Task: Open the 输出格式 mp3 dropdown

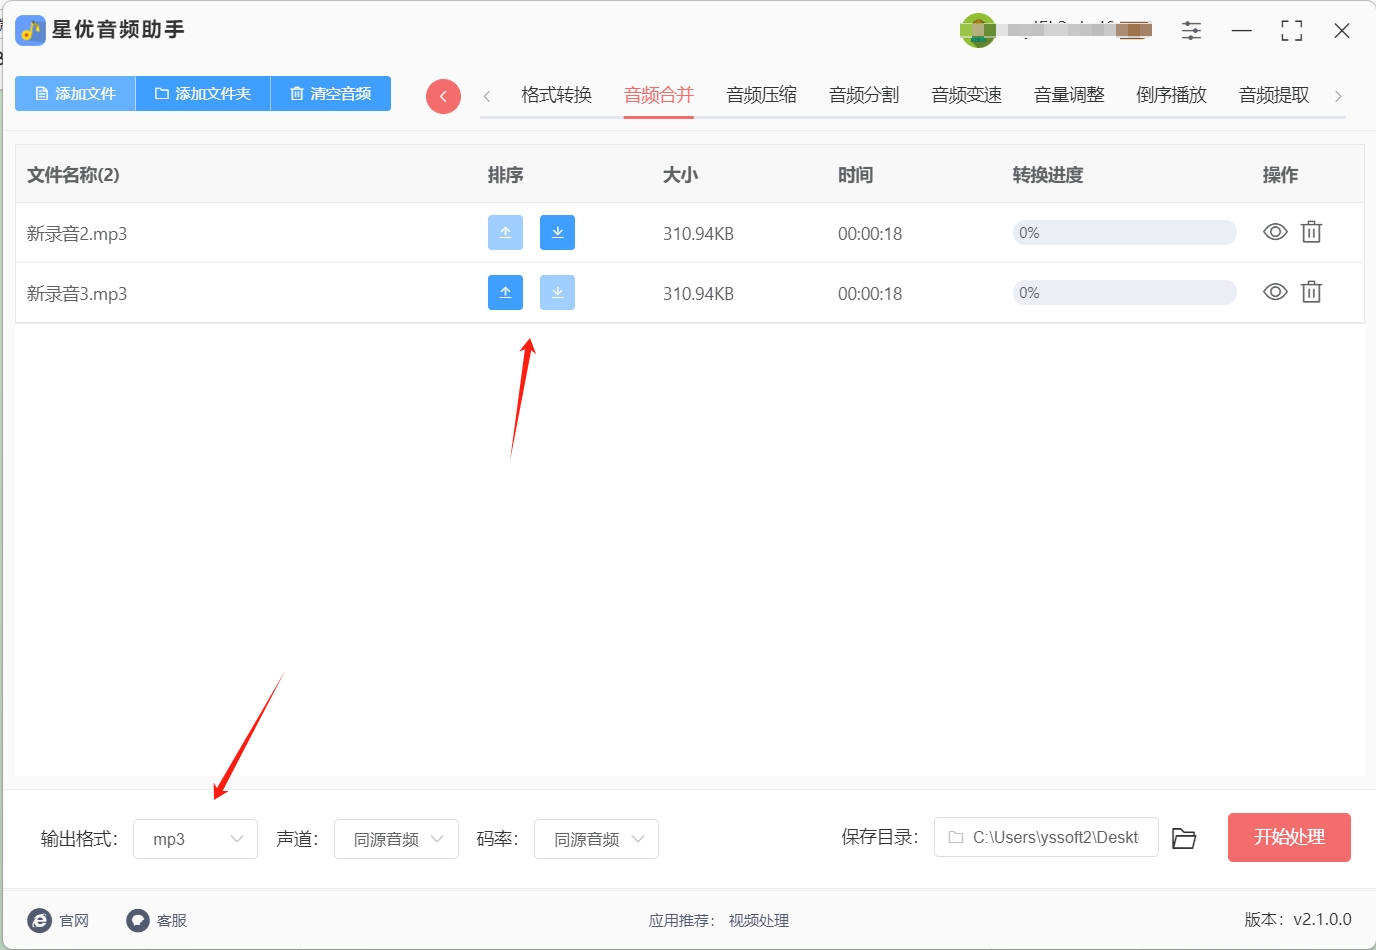Action: click(195, 839)
